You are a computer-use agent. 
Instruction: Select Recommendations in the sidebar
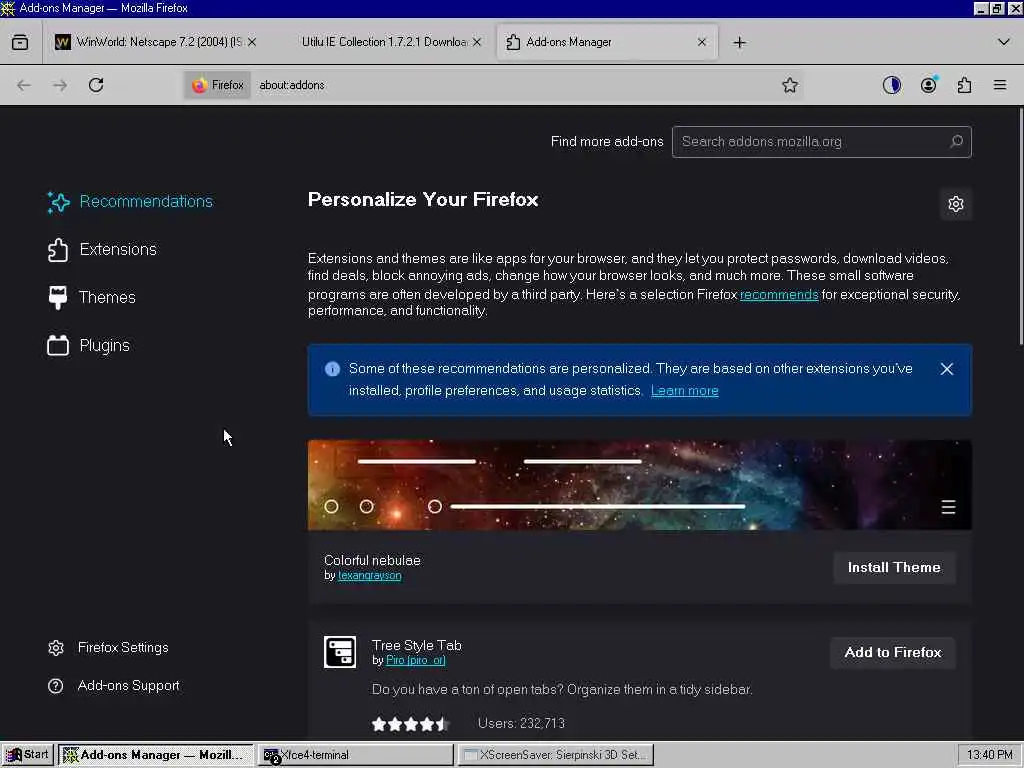(130, 202)
